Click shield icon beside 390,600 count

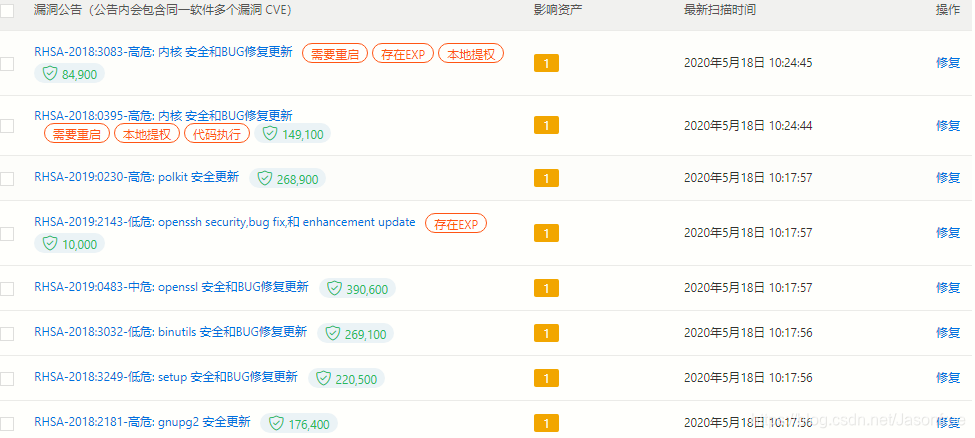coord(335,289)
